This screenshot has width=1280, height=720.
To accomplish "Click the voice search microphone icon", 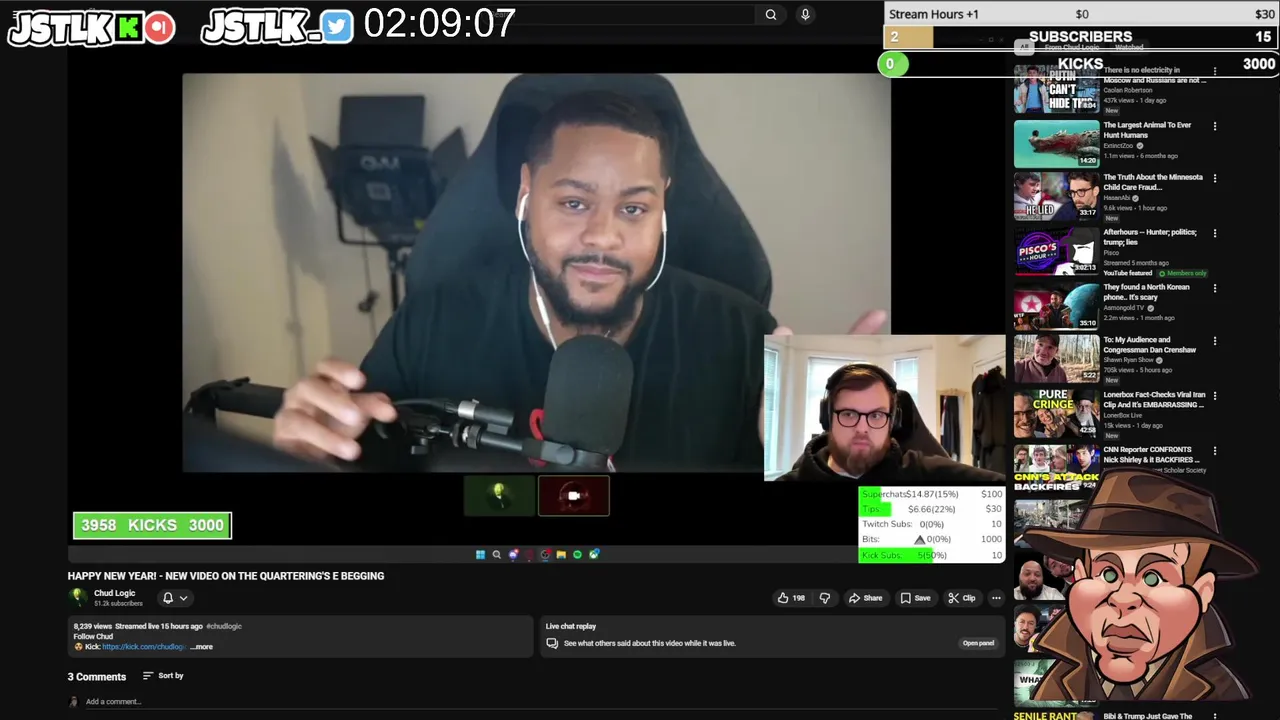I will (805, 14).
